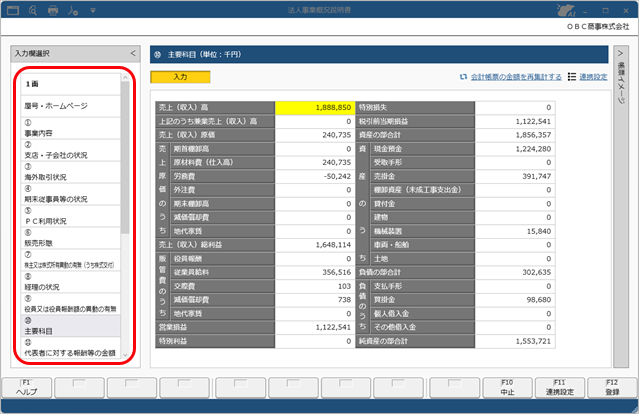
Task: Click the 受取手形 value field
Action: (515, 163)
